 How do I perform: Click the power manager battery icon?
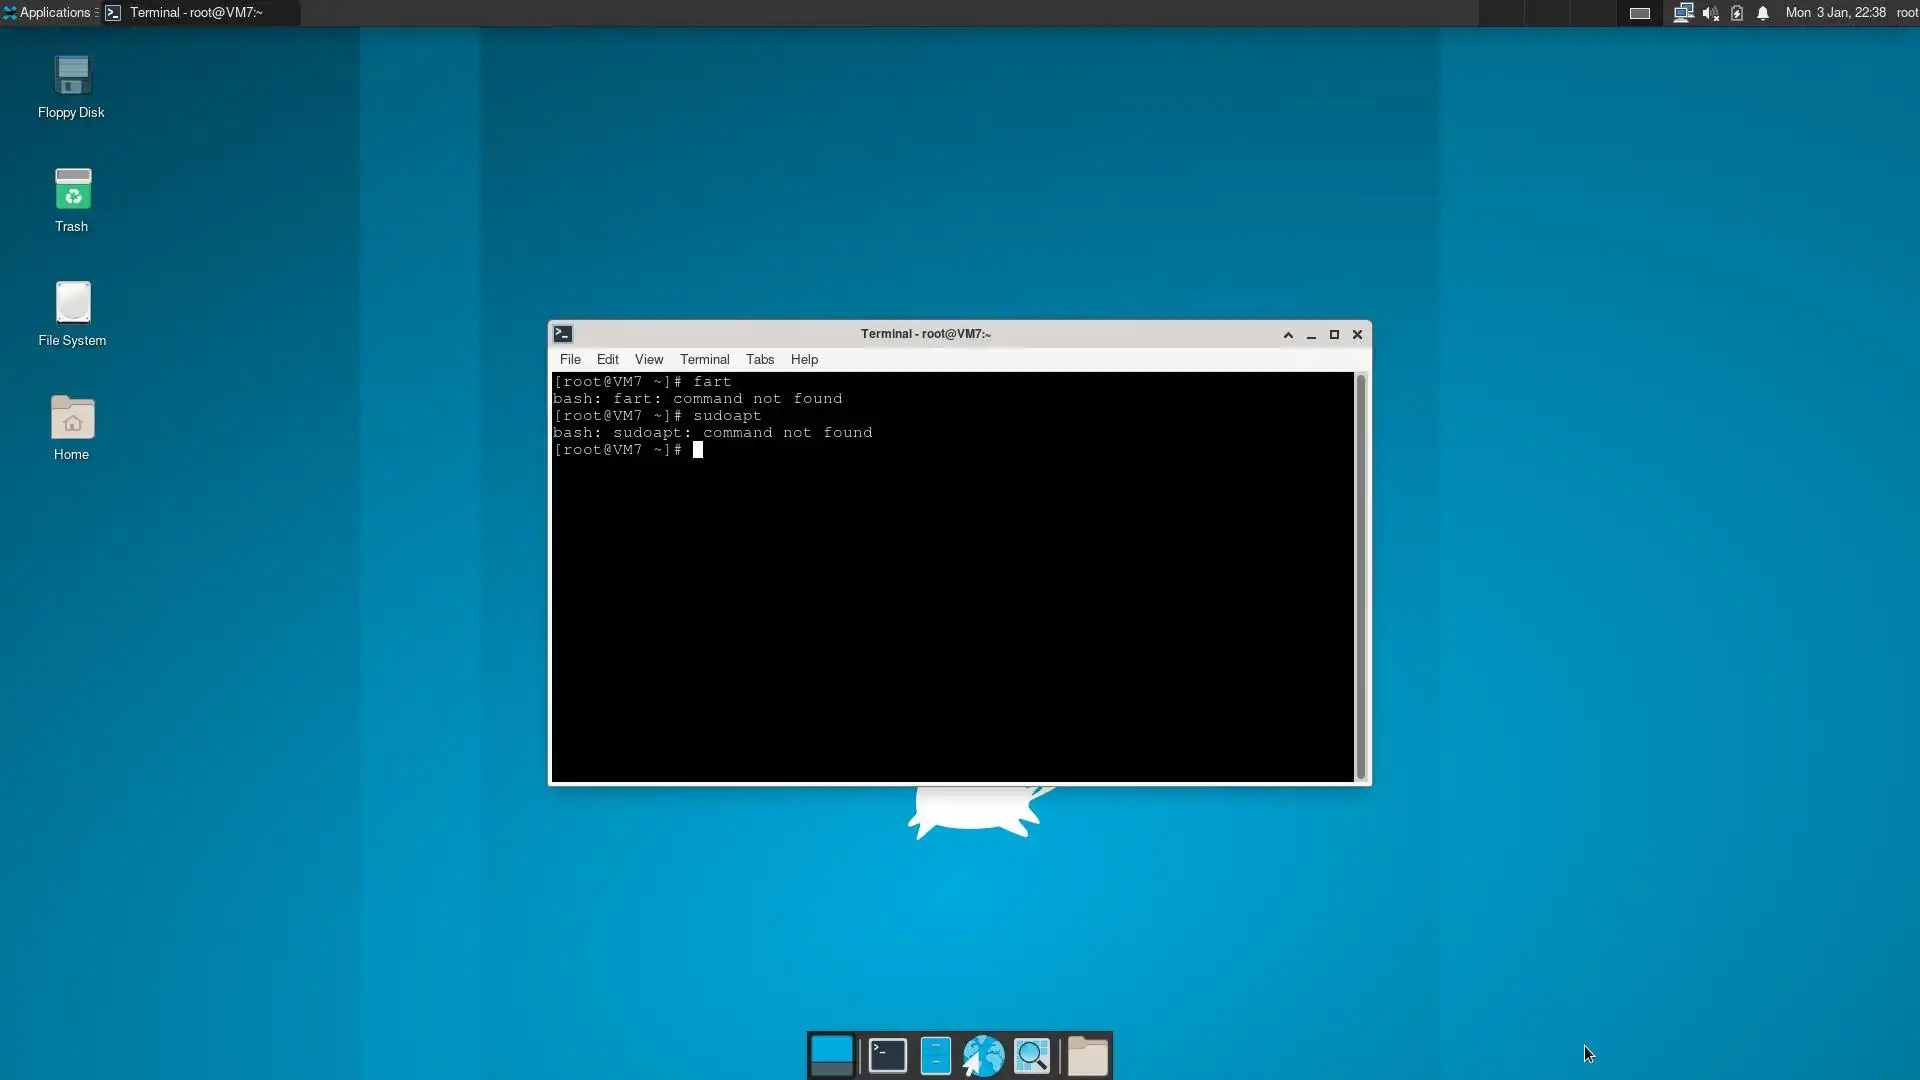[1737, 13]
